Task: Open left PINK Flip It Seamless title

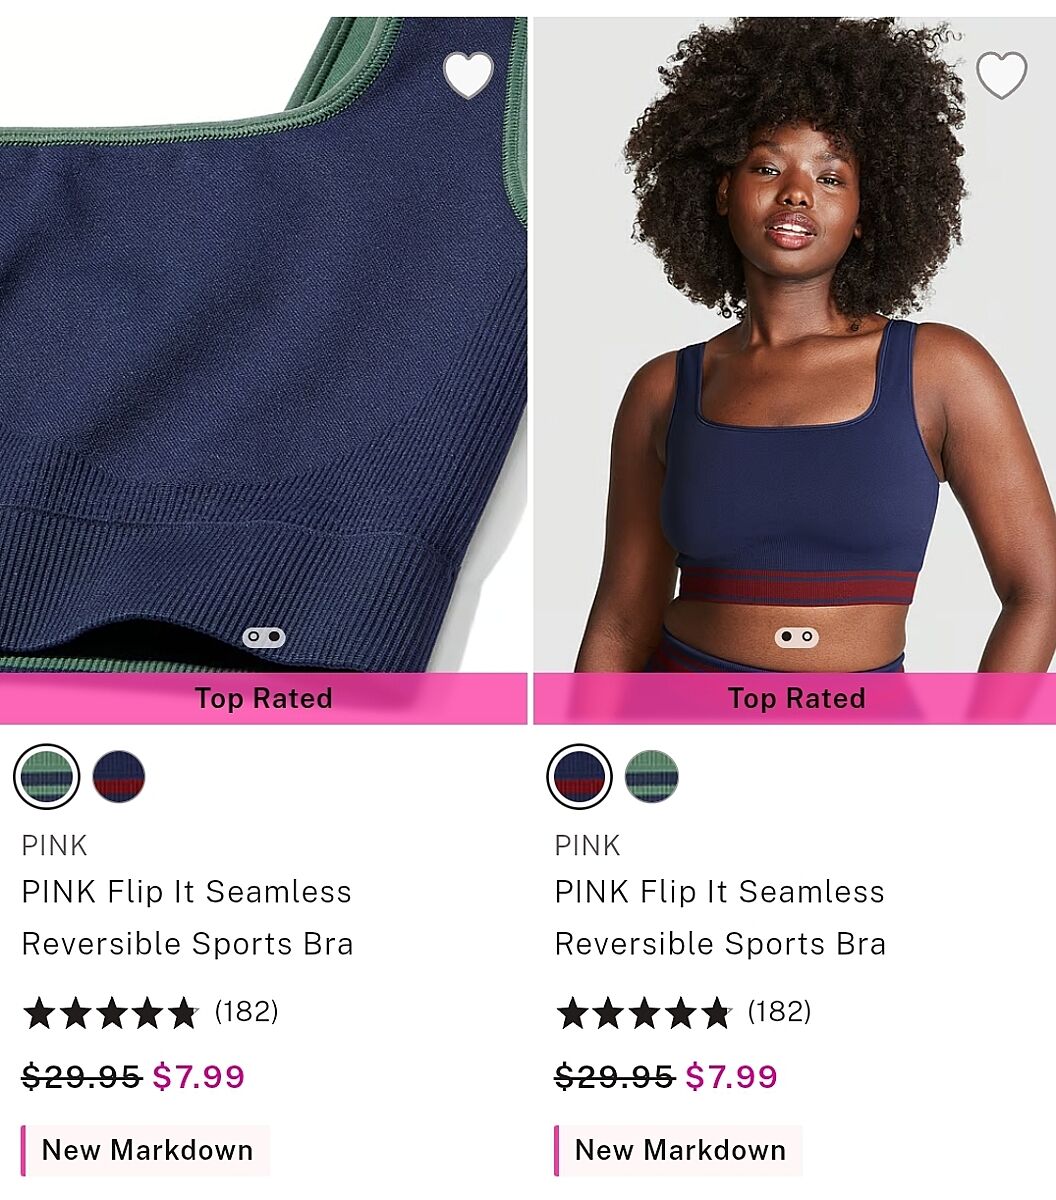Action: coord(187,918)
